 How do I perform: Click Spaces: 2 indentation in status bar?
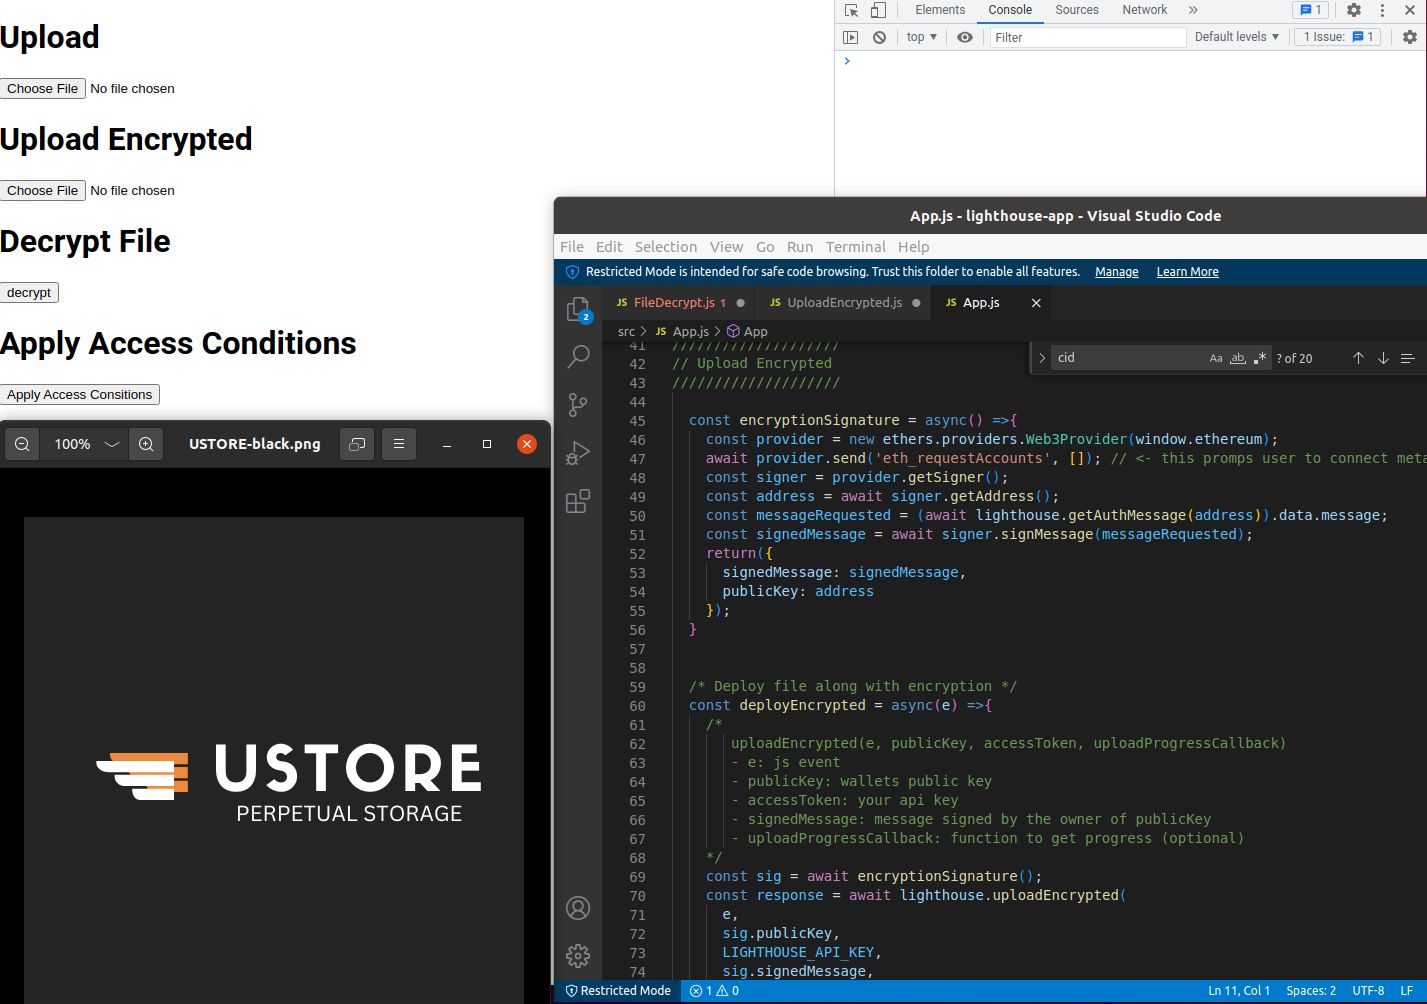coord(1311,991)
